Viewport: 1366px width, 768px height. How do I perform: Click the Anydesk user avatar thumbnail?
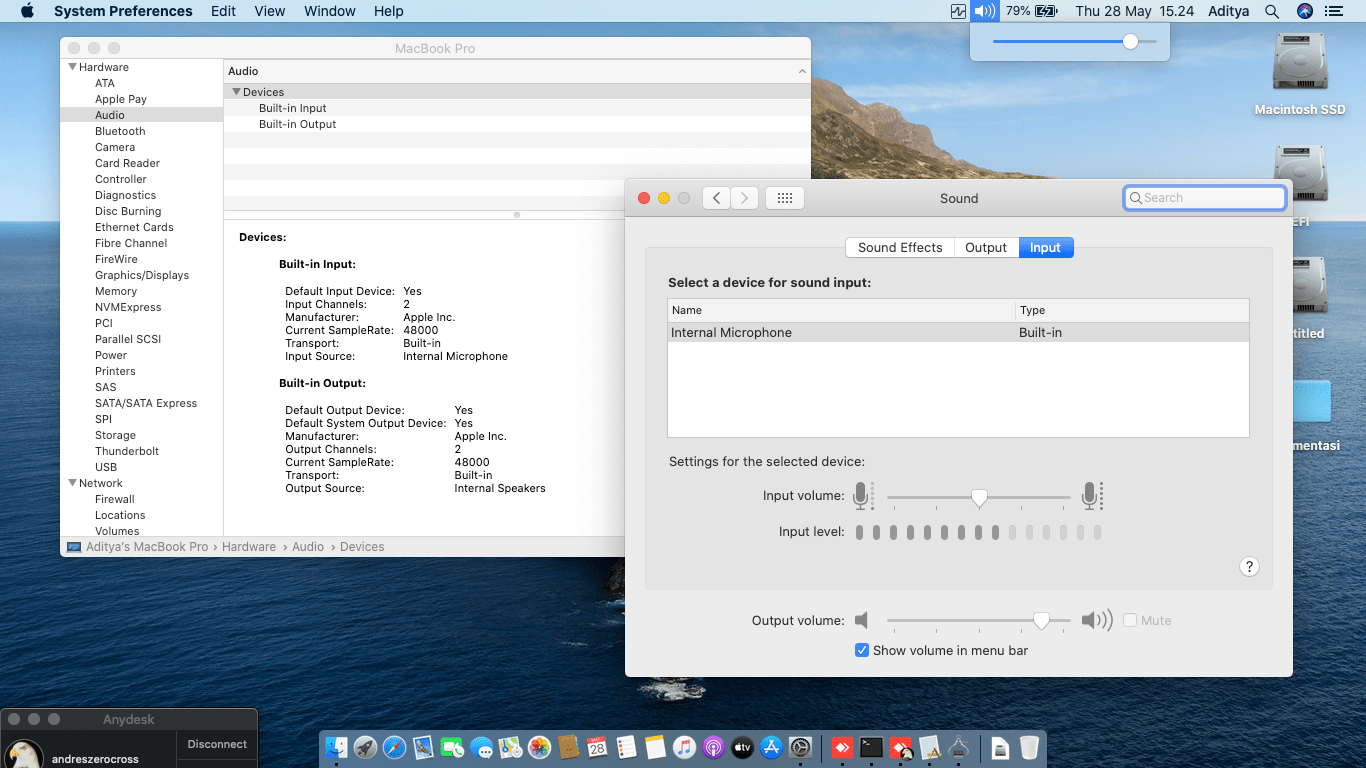point(24,755)
